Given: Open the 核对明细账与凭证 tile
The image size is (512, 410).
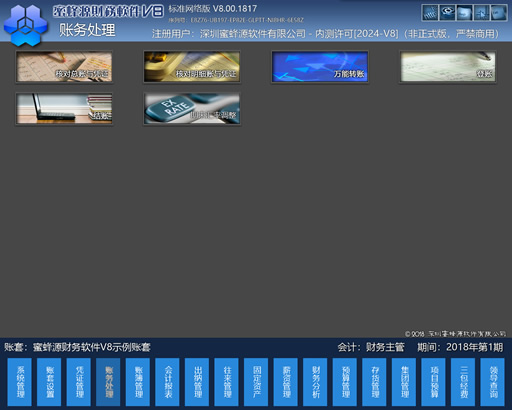Looking at the screenshot, I should pyautogui.click(x=192, y=67).
